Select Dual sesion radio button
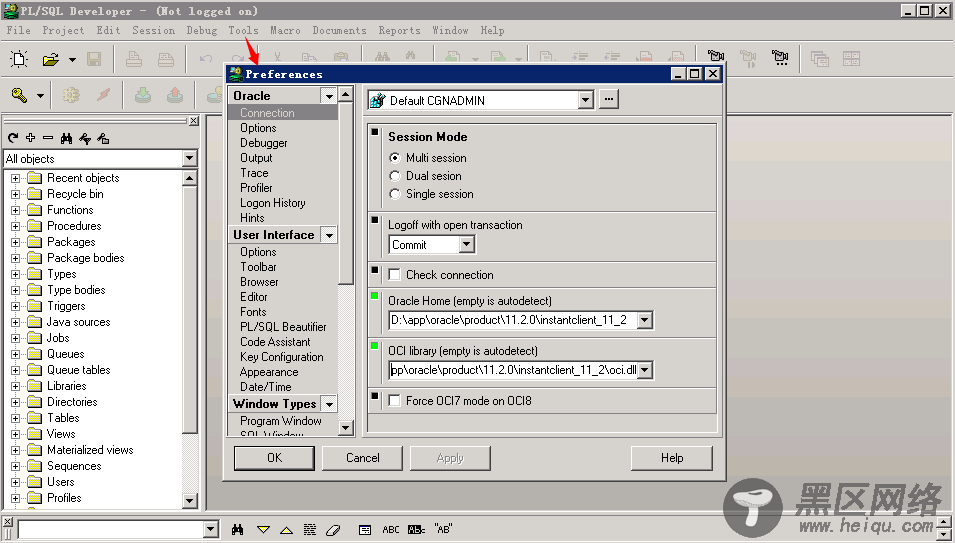The width and height of the screenshot is (955, 543). click(x=395, y=176)
